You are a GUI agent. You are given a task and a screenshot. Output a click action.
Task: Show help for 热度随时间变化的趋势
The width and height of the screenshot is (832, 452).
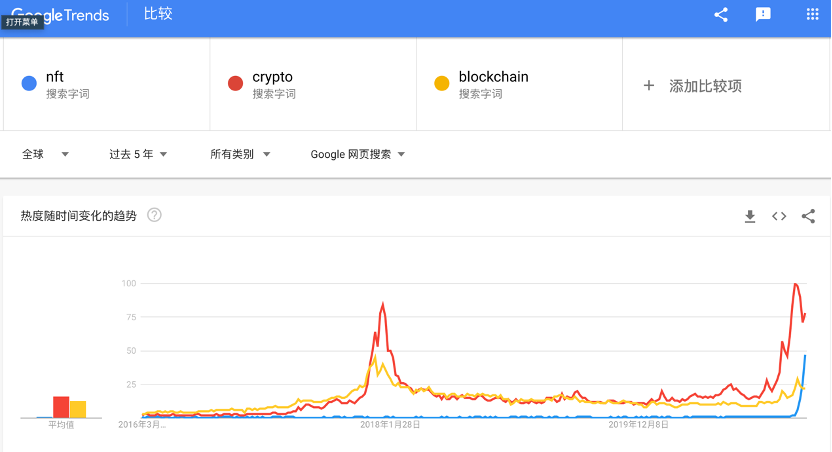click(154, 215)
